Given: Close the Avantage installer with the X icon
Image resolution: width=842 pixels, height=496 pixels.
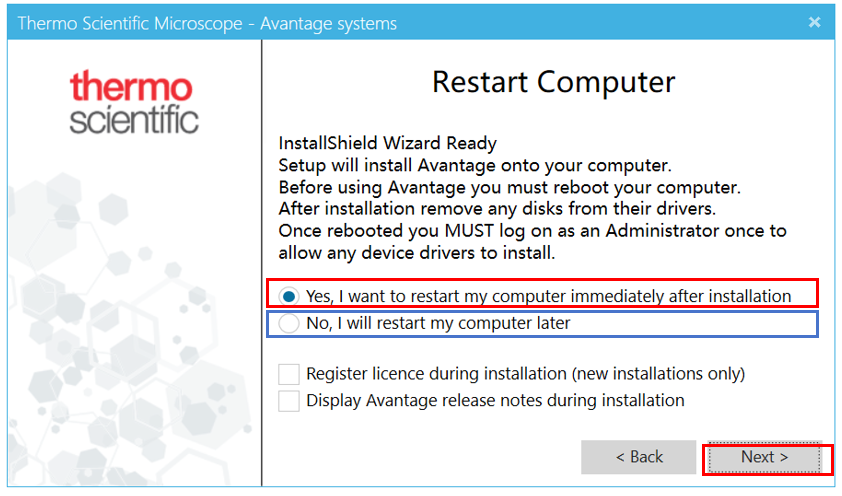Looking at the screenshot, I should 815,22.
